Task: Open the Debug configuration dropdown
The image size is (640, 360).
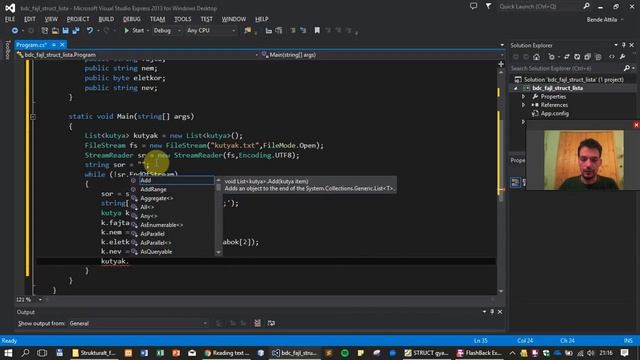Action: click(167, 31)
